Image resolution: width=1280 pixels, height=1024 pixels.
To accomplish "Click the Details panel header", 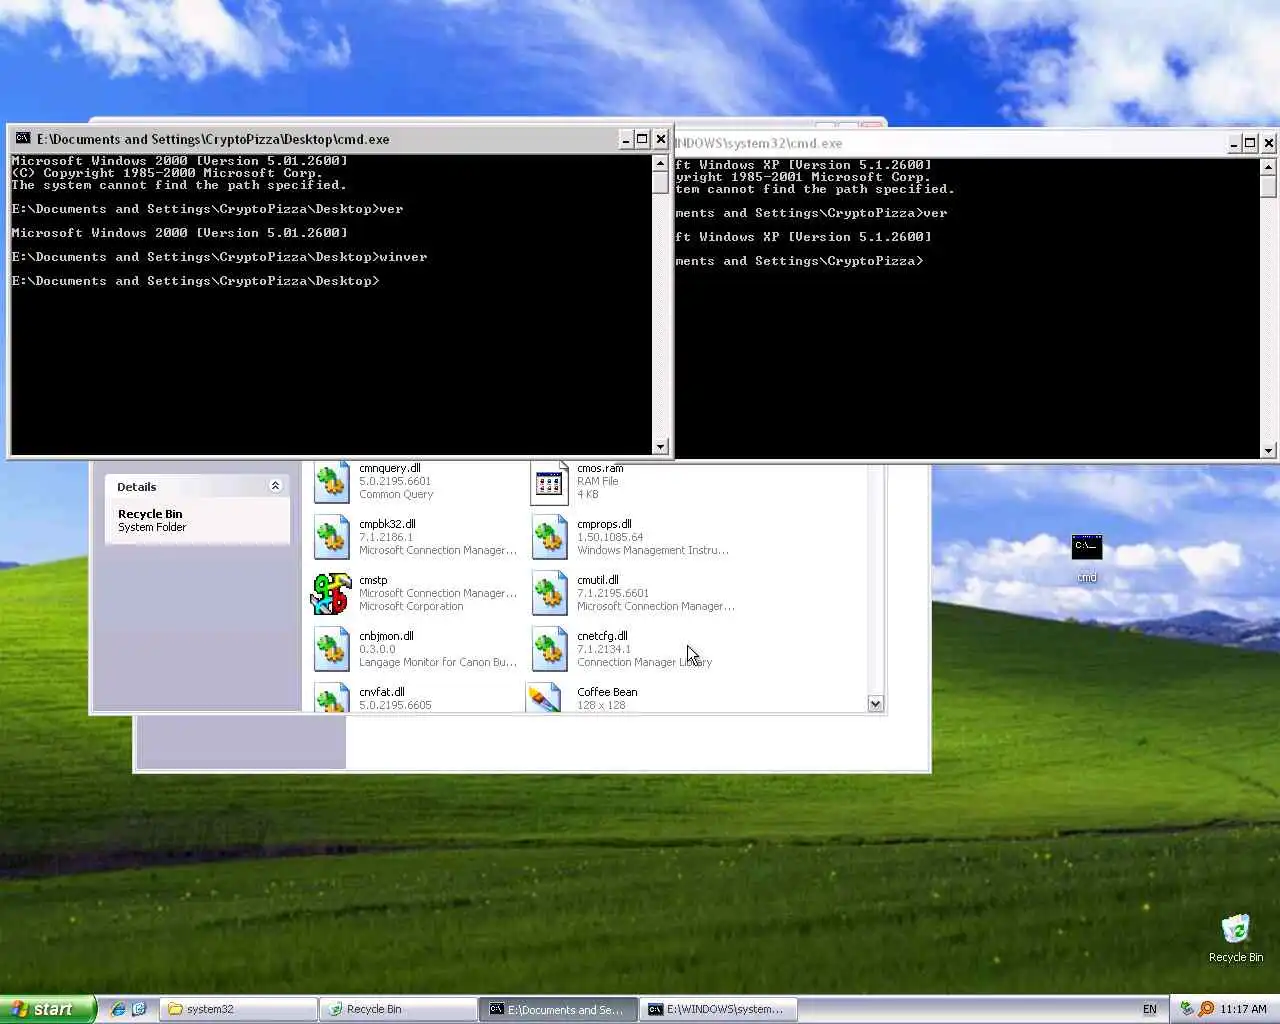I will pyautogui.click(x=197, y=486).
